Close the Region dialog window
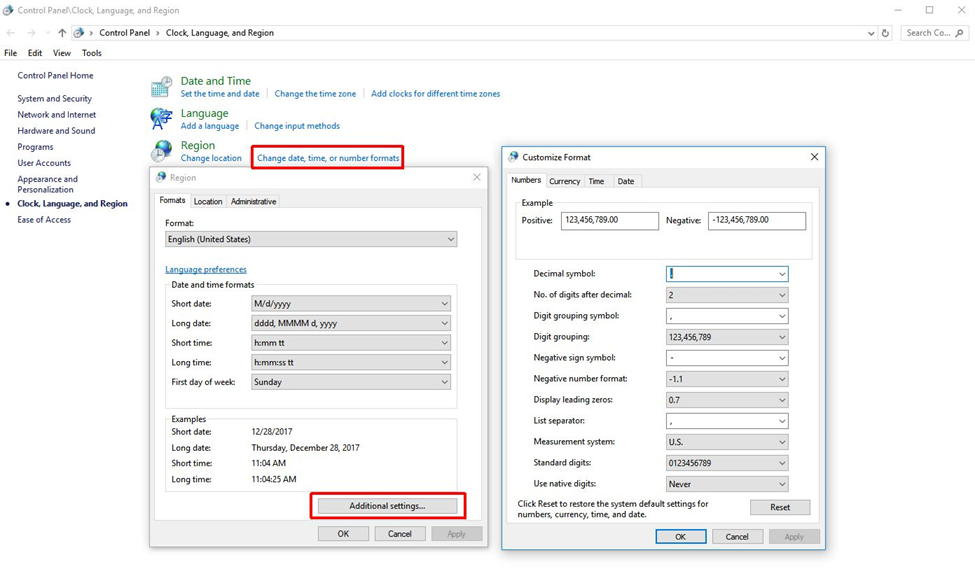The image size is (975, 569). (476, 177)
